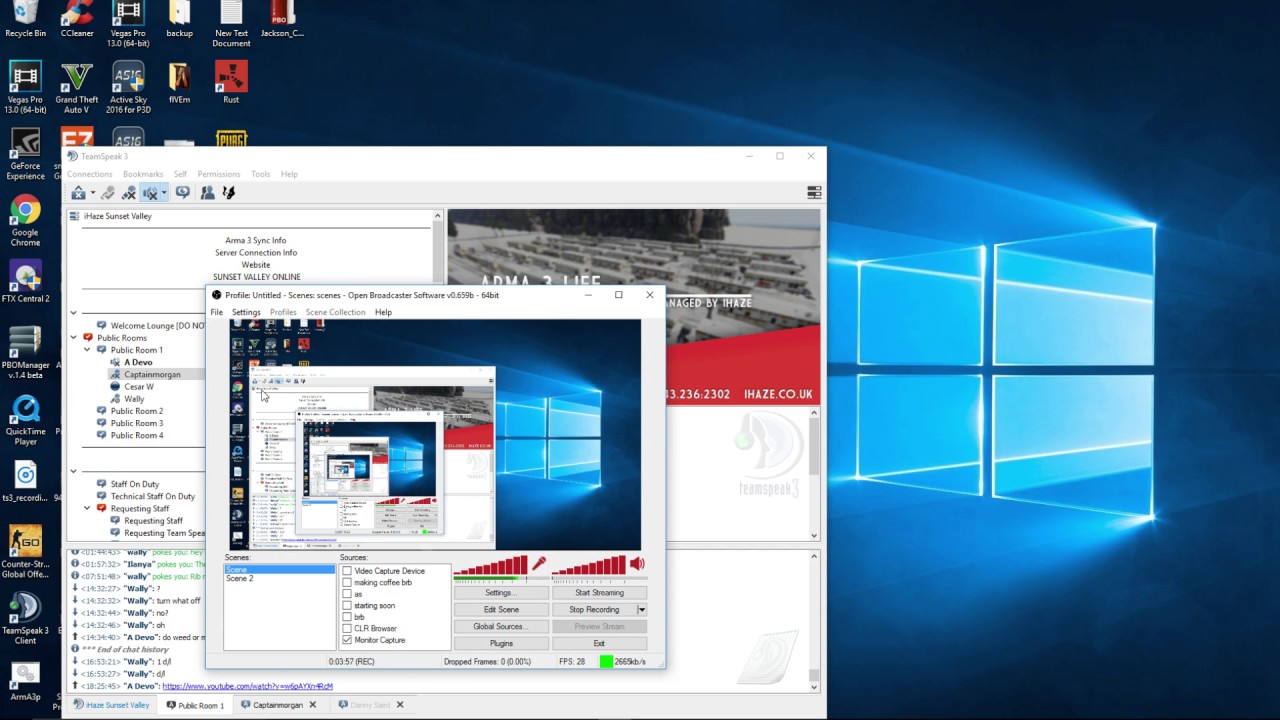The height and width of the screenshot is (720, 1280).
Task: Enable the making coffee brb source checkbox
Action: pyautogui.click(x=347, y=583)
